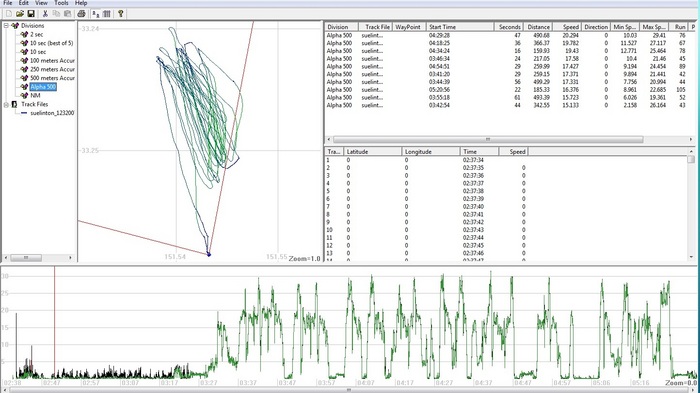Select the NM division
The width and height of the screenshot is (700, 393).
click(x=35, y=95)
